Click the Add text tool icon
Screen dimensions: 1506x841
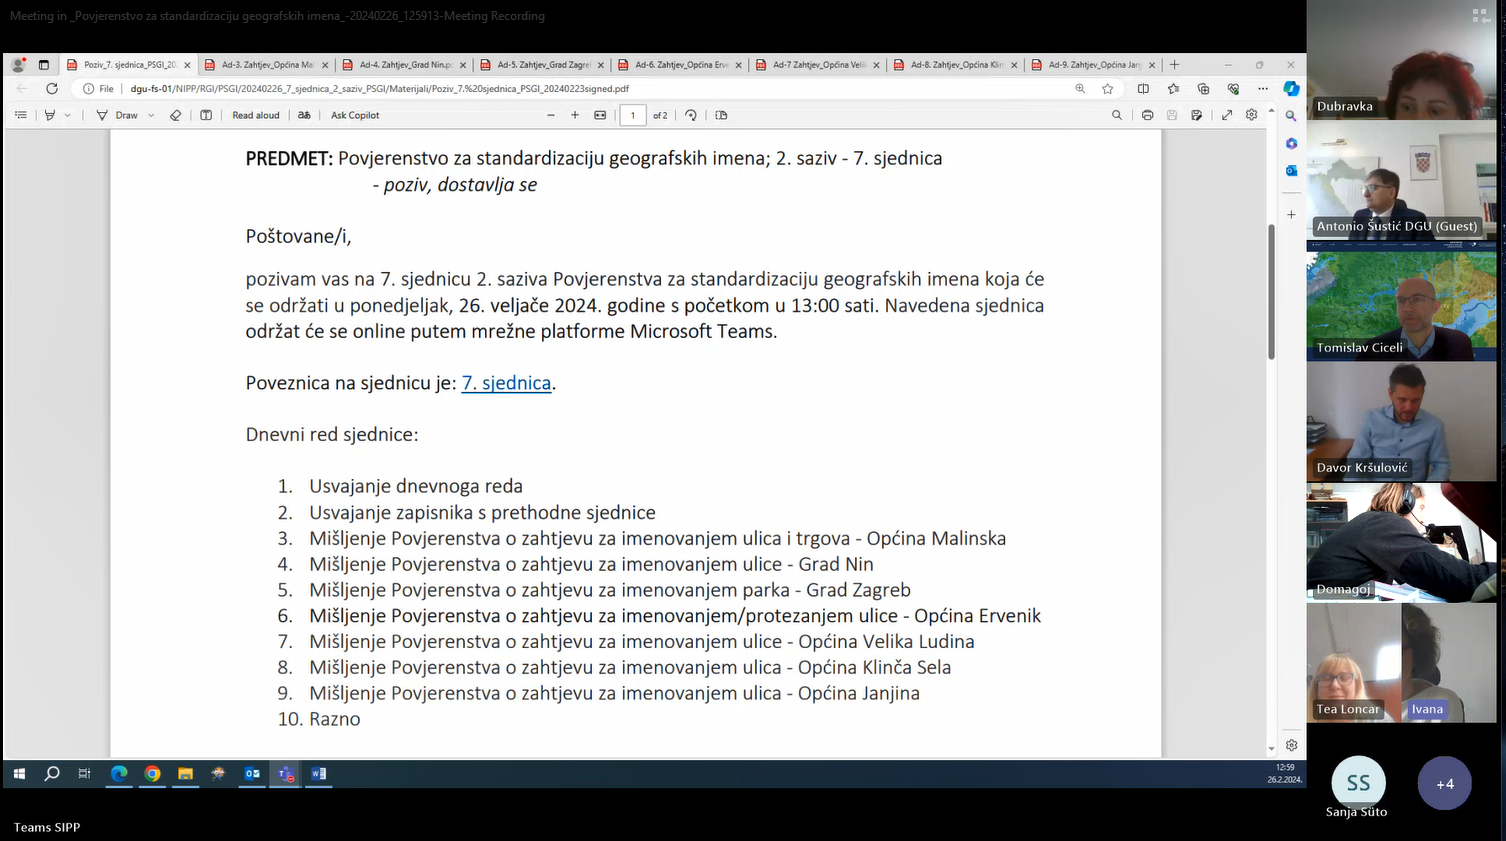206,115
